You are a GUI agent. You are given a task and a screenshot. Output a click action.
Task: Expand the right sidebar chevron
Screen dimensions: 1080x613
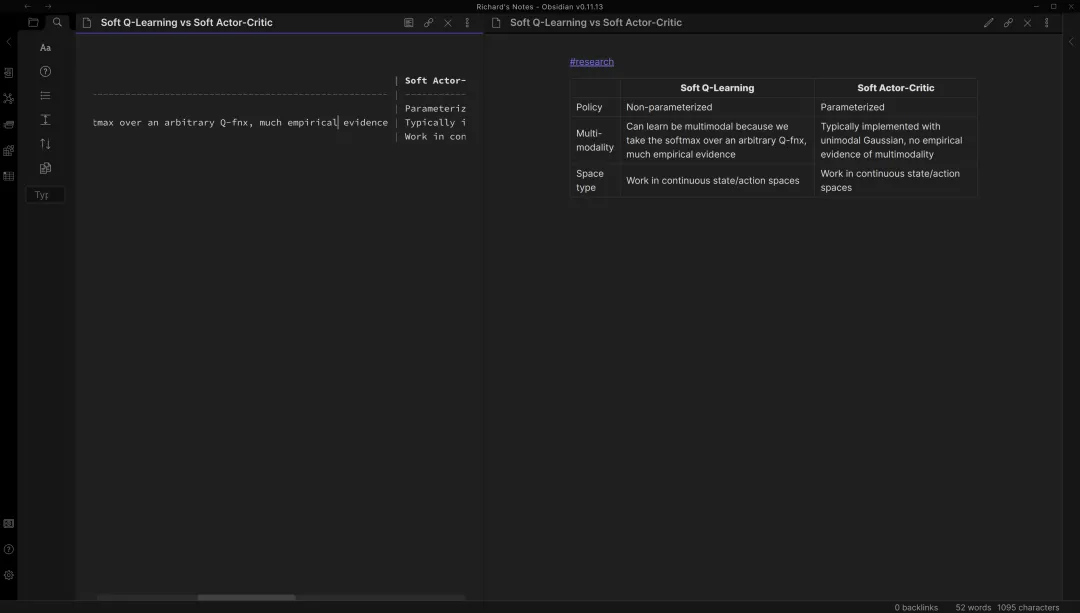1071,42
